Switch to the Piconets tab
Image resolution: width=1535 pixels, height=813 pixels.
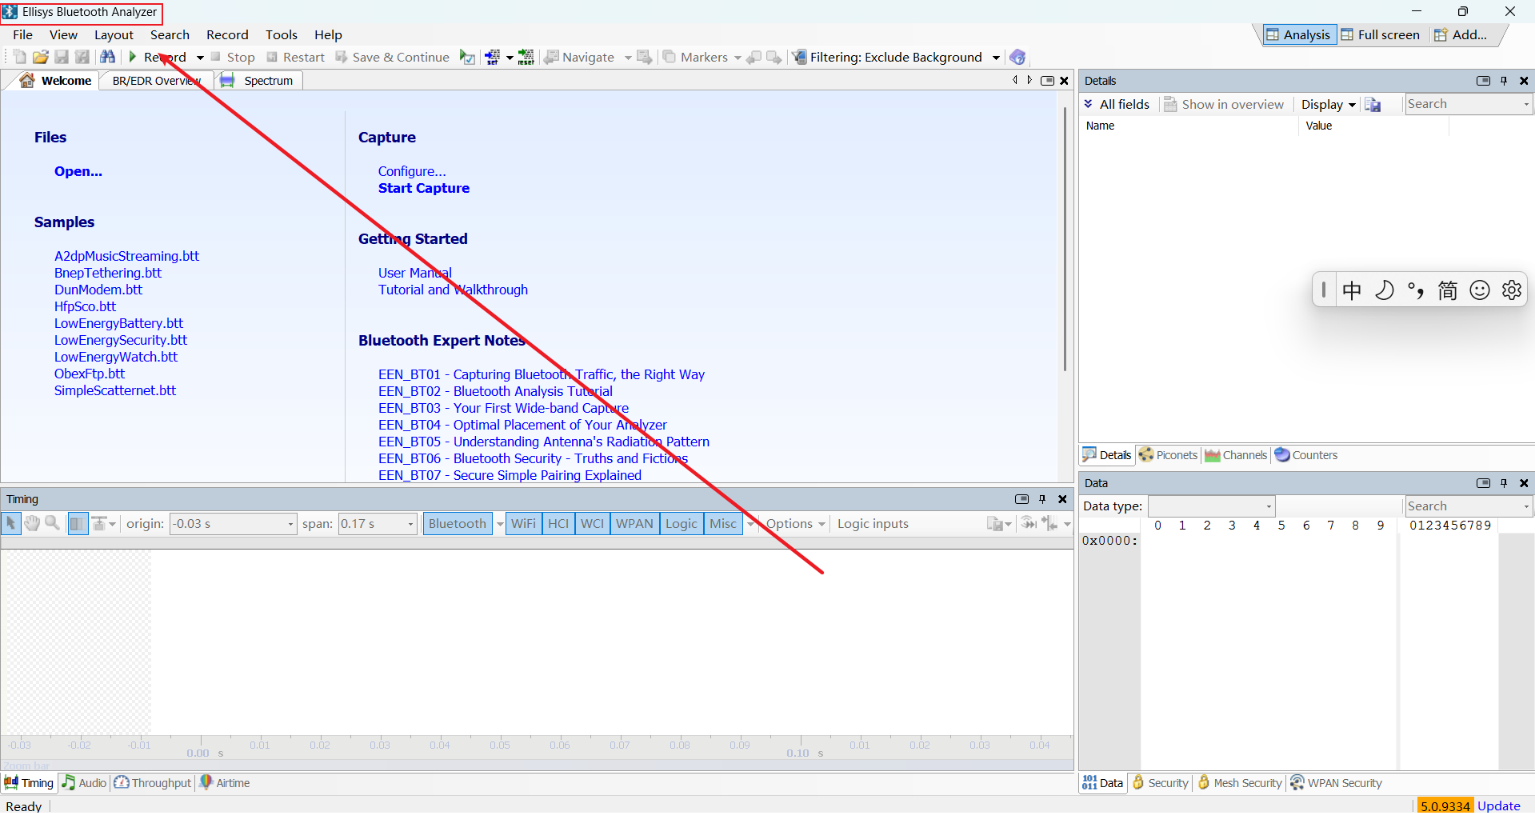click(1167, 455)
